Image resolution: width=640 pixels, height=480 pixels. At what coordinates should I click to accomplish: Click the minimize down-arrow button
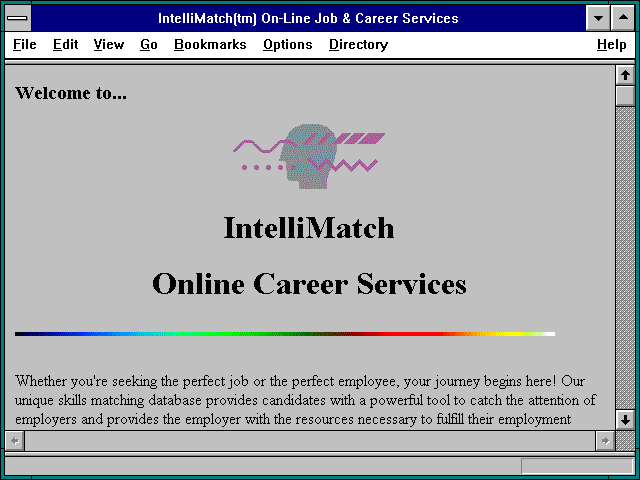[x=598, y=18]
